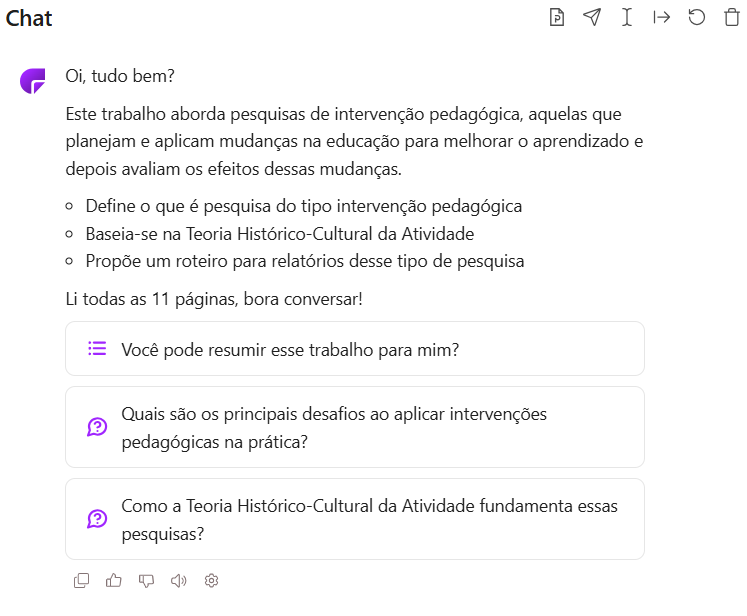This screenshot has height=616, width=747.
Task: Play the response aloud with speaker icon
Action: pos(179,580)
